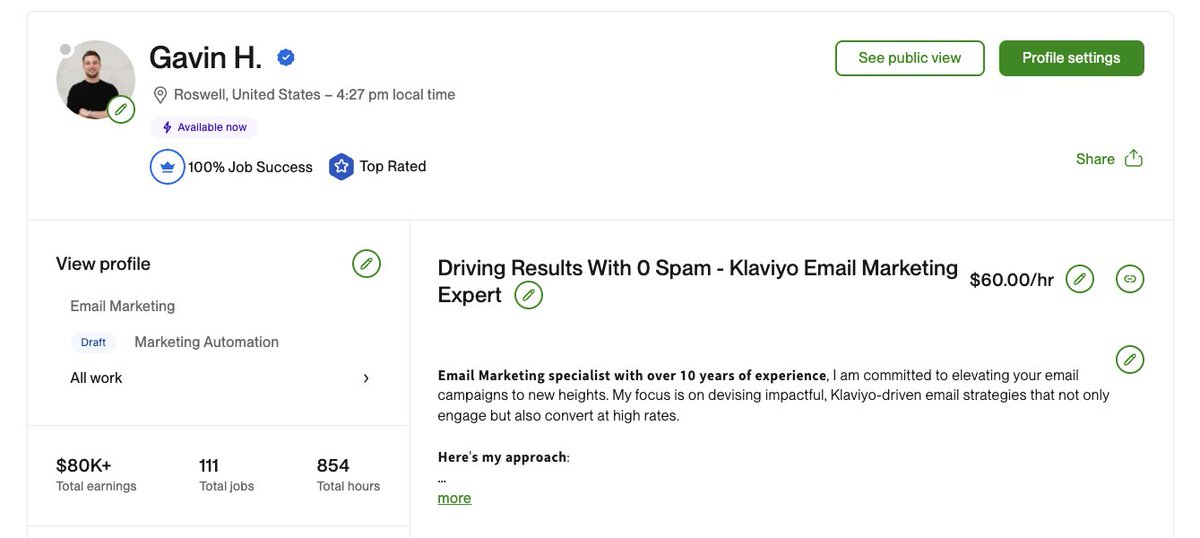The image size is (1200, 538).
Task: Click the Klaviyo Email Marketing Expert title
Action: tap(698, 281)
